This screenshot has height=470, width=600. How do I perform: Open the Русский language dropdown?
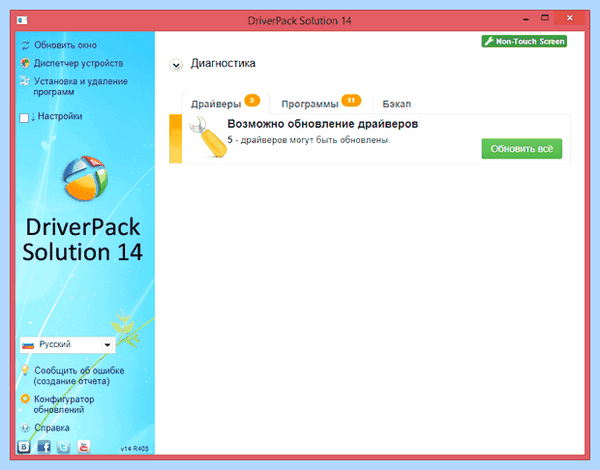coord(67,345)
